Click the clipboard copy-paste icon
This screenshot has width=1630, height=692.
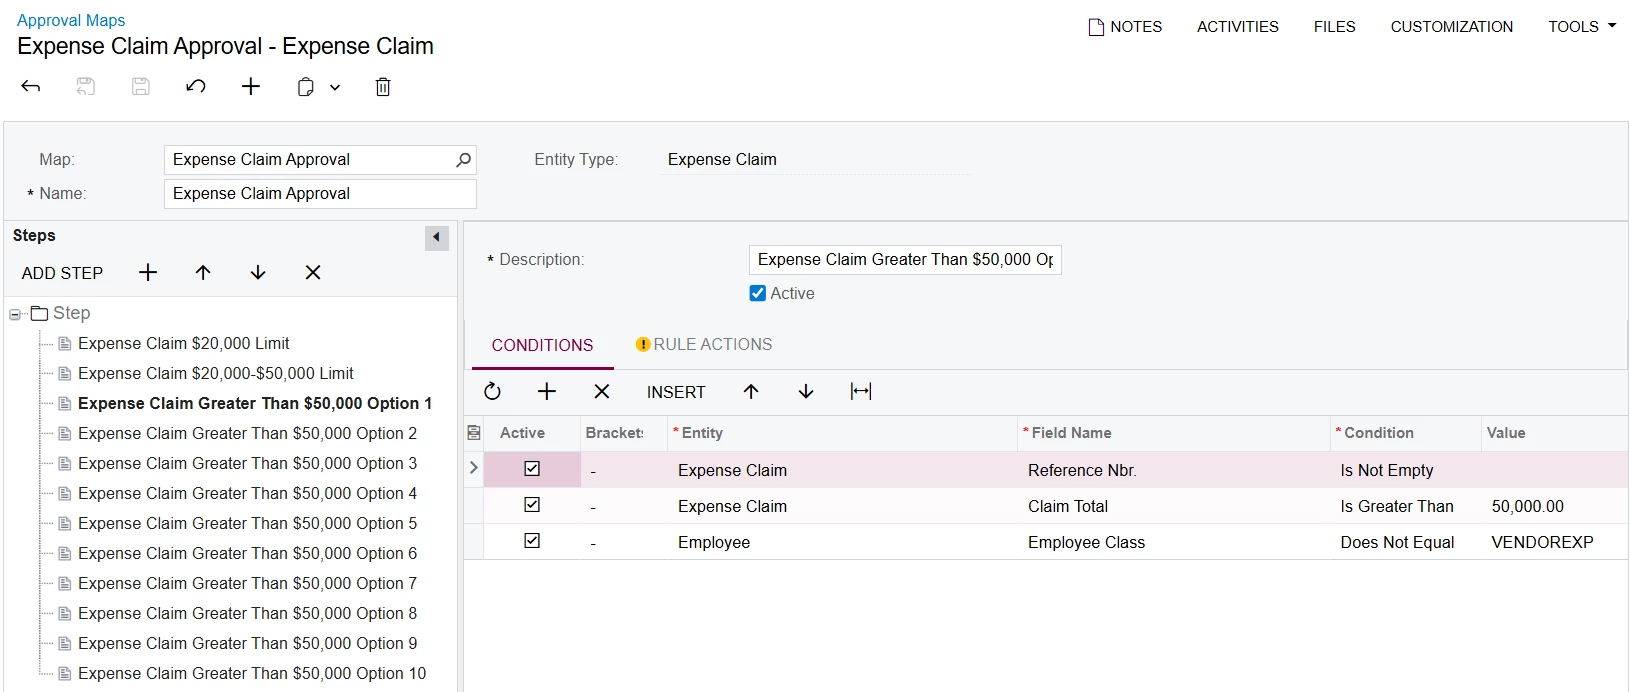306,87
